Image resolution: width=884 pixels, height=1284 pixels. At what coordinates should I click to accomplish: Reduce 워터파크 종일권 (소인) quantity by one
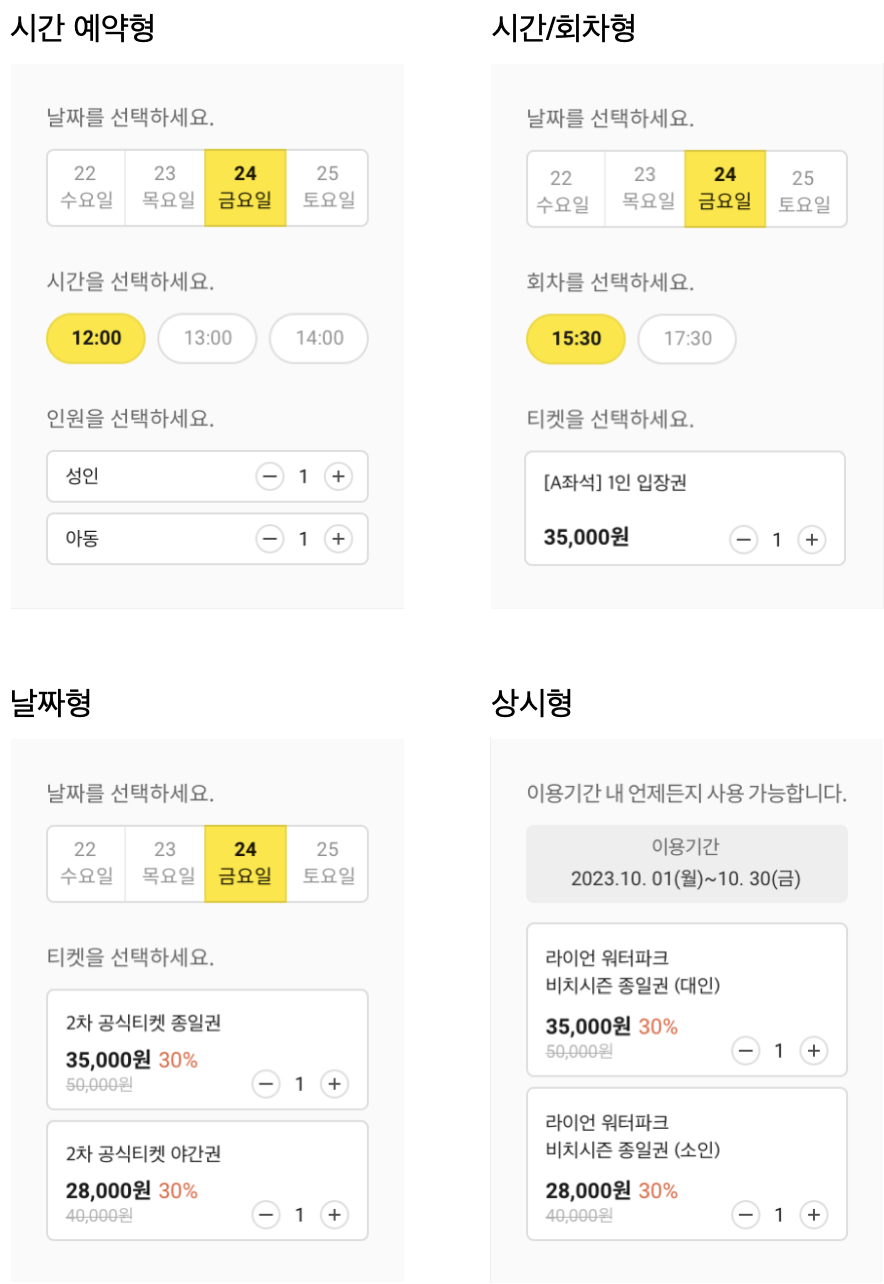click(x=746, y=1215)
